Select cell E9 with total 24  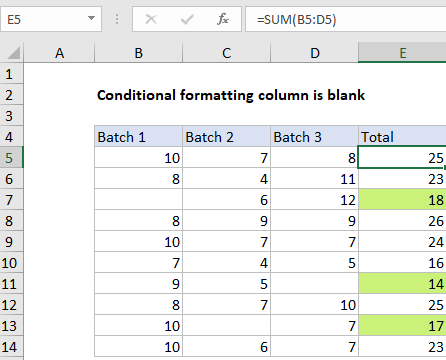point(402,242)
